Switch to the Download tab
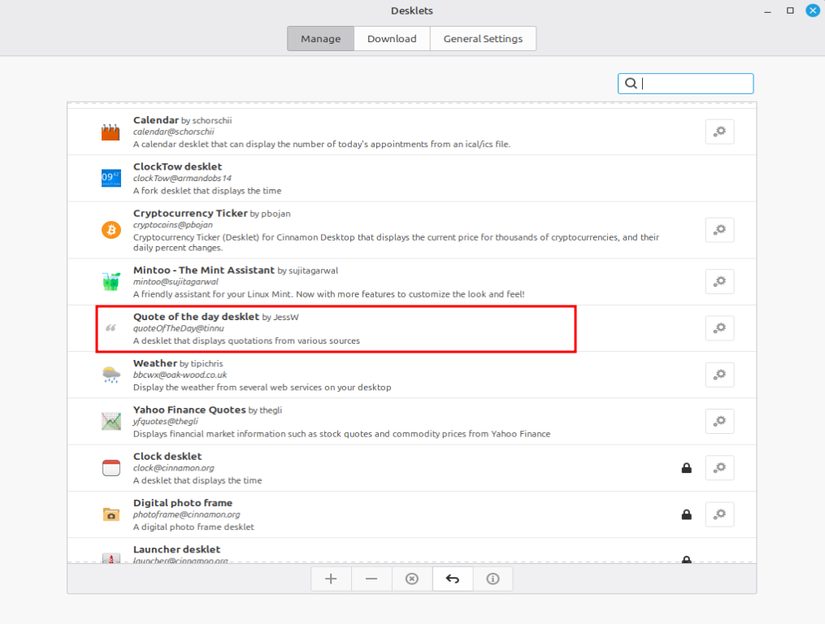825x624 pixels. pos(391,38)
